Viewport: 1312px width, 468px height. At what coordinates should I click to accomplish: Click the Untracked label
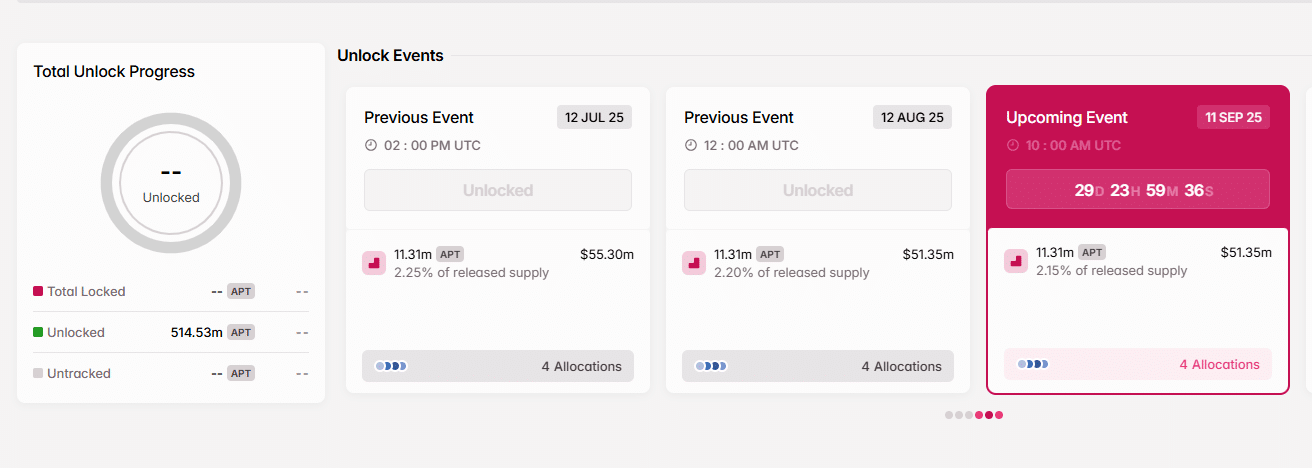point(79,373)
